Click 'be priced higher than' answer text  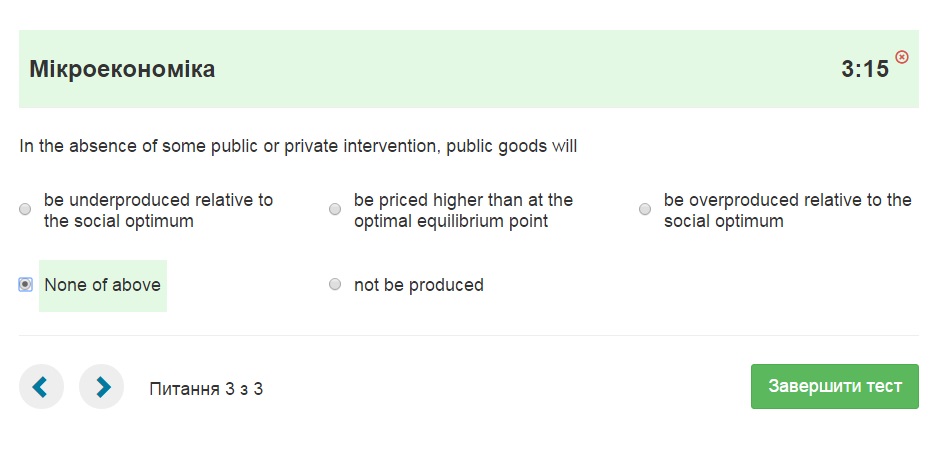point(463,200)
